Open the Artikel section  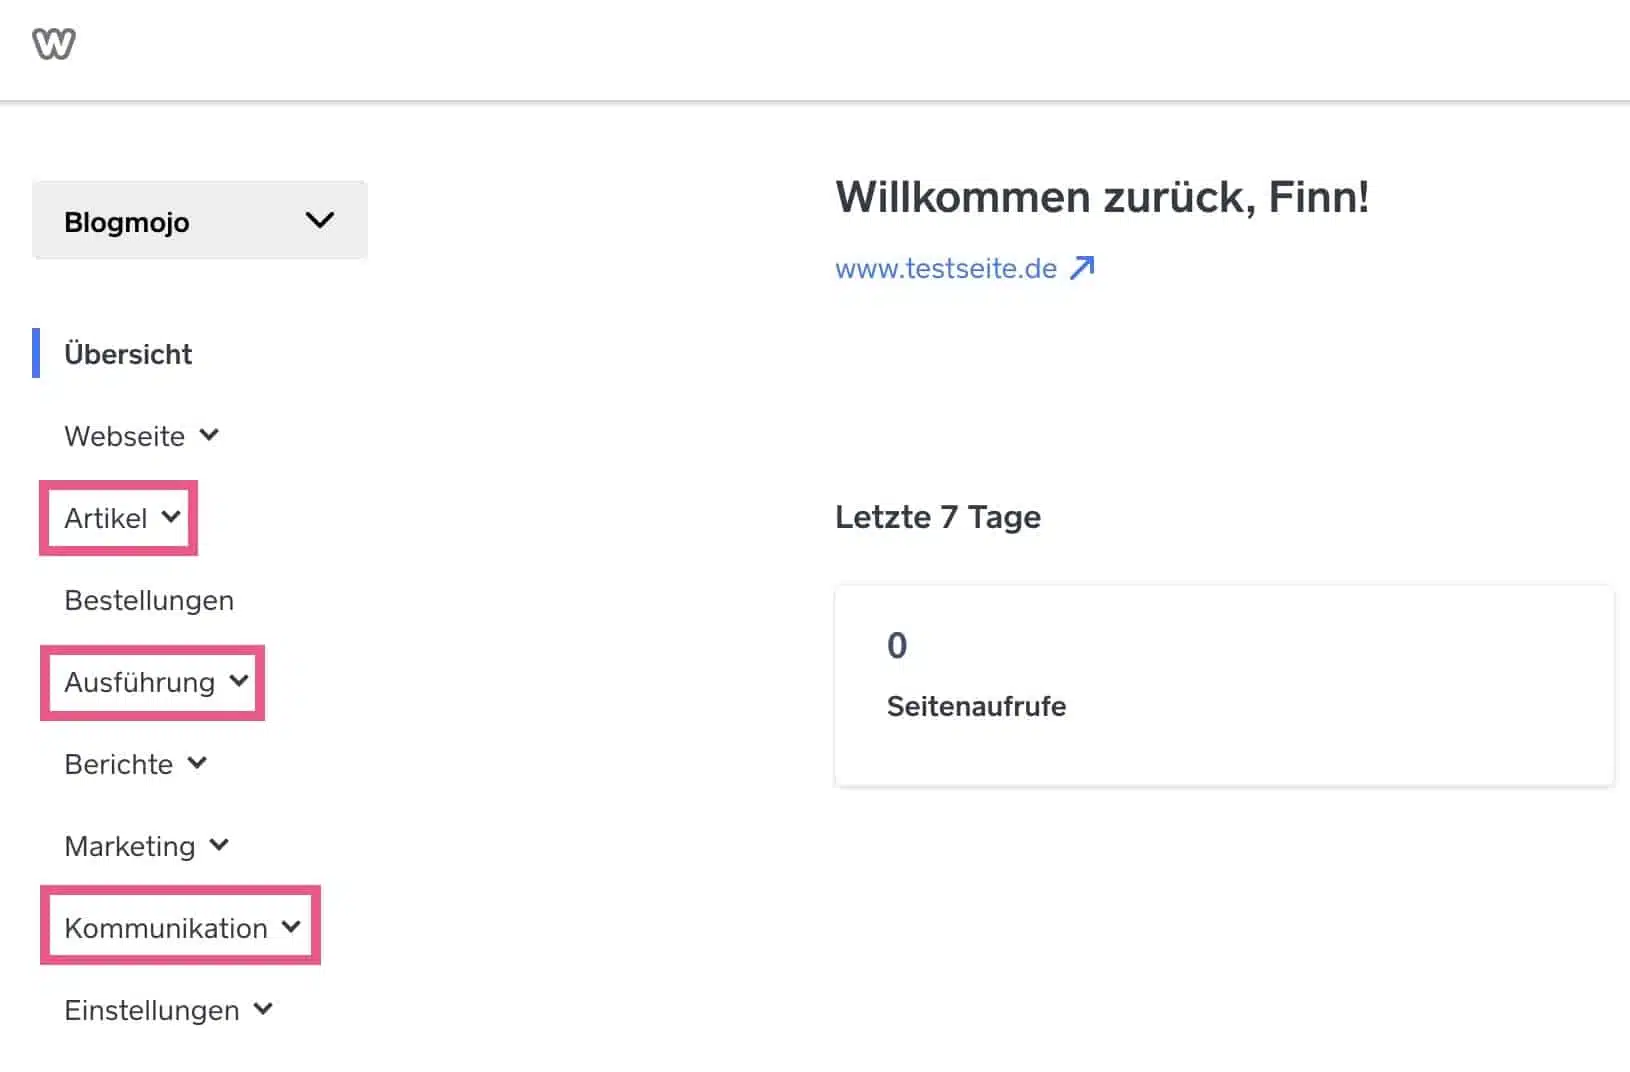105,518
